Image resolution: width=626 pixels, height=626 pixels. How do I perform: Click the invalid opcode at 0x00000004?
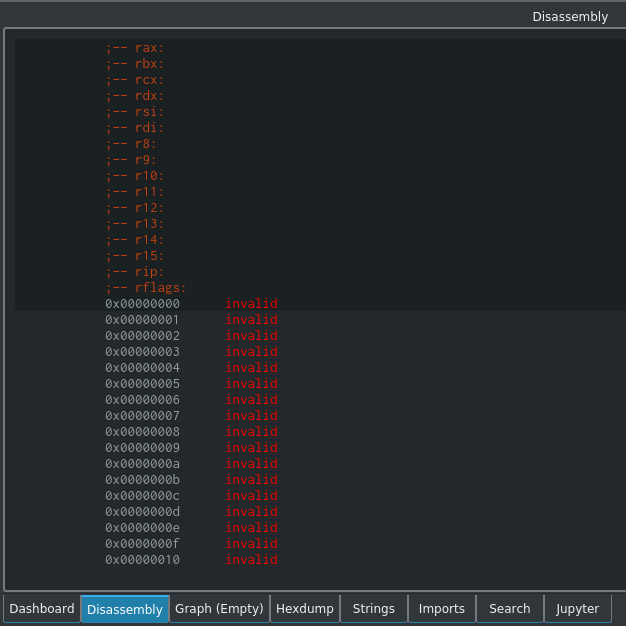252,367
